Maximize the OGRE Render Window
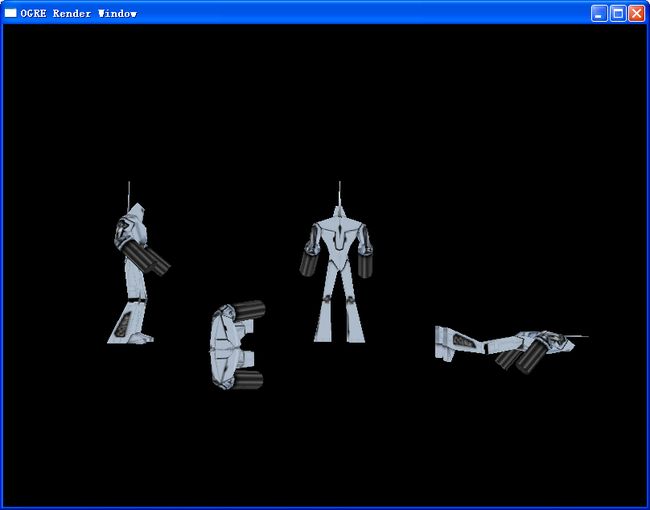 tap(618, 13)
